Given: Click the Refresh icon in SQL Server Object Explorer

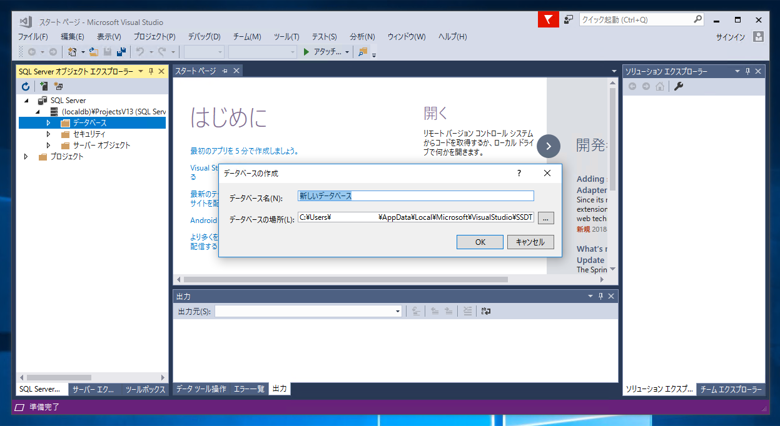Looking at the screenshot, I should [25, 87].
